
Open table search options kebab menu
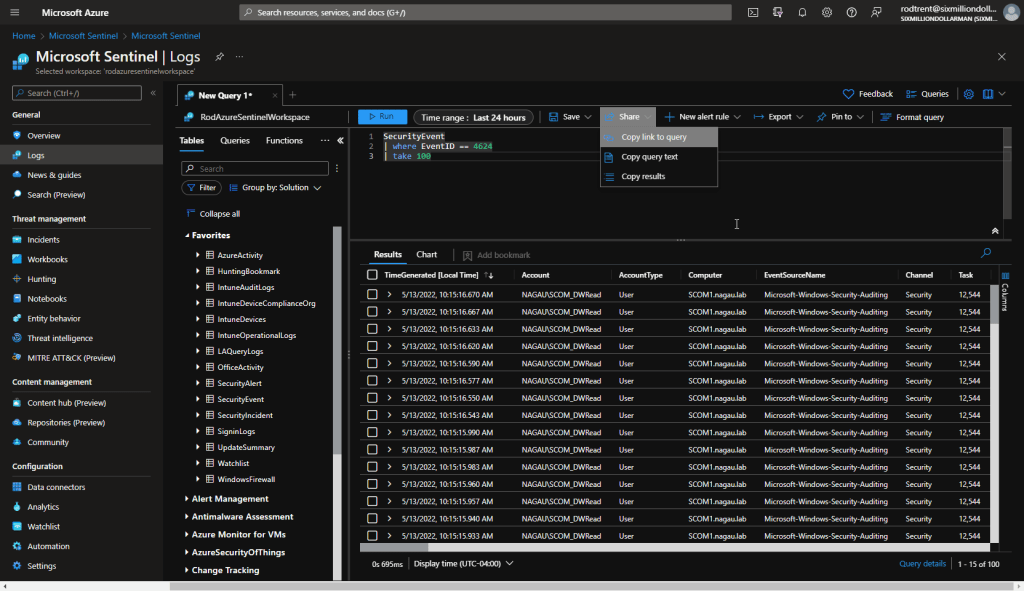(x=337, y=168)
